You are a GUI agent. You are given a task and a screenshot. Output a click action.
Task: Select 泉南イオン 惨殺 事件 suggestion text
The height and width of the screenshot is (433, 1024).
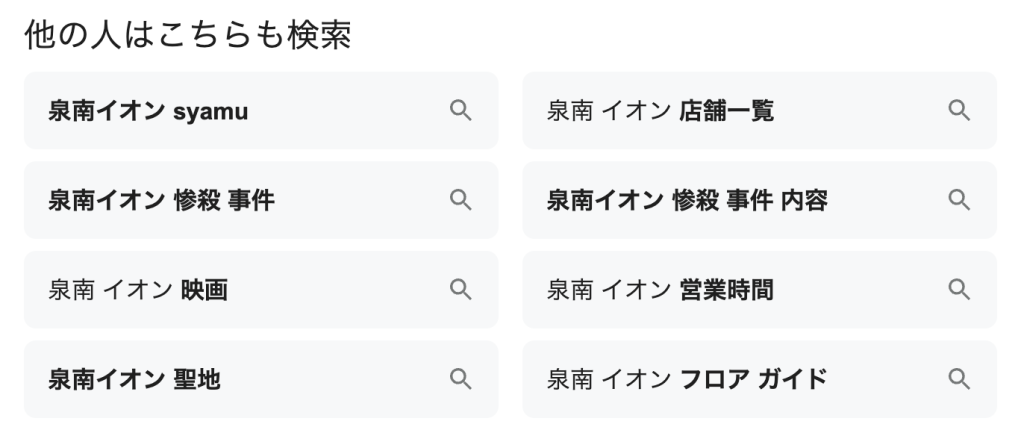point(161,200)
